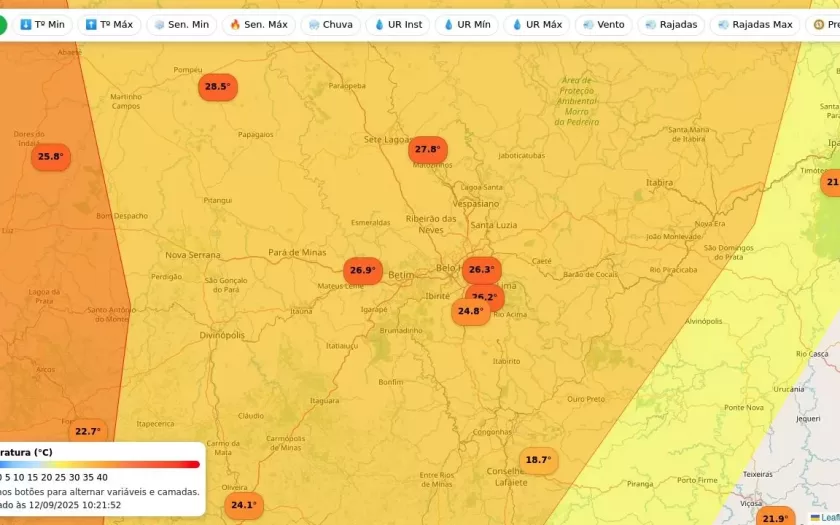
Task: Display the Vento wind layer
Action: click(x=603, y=24)
